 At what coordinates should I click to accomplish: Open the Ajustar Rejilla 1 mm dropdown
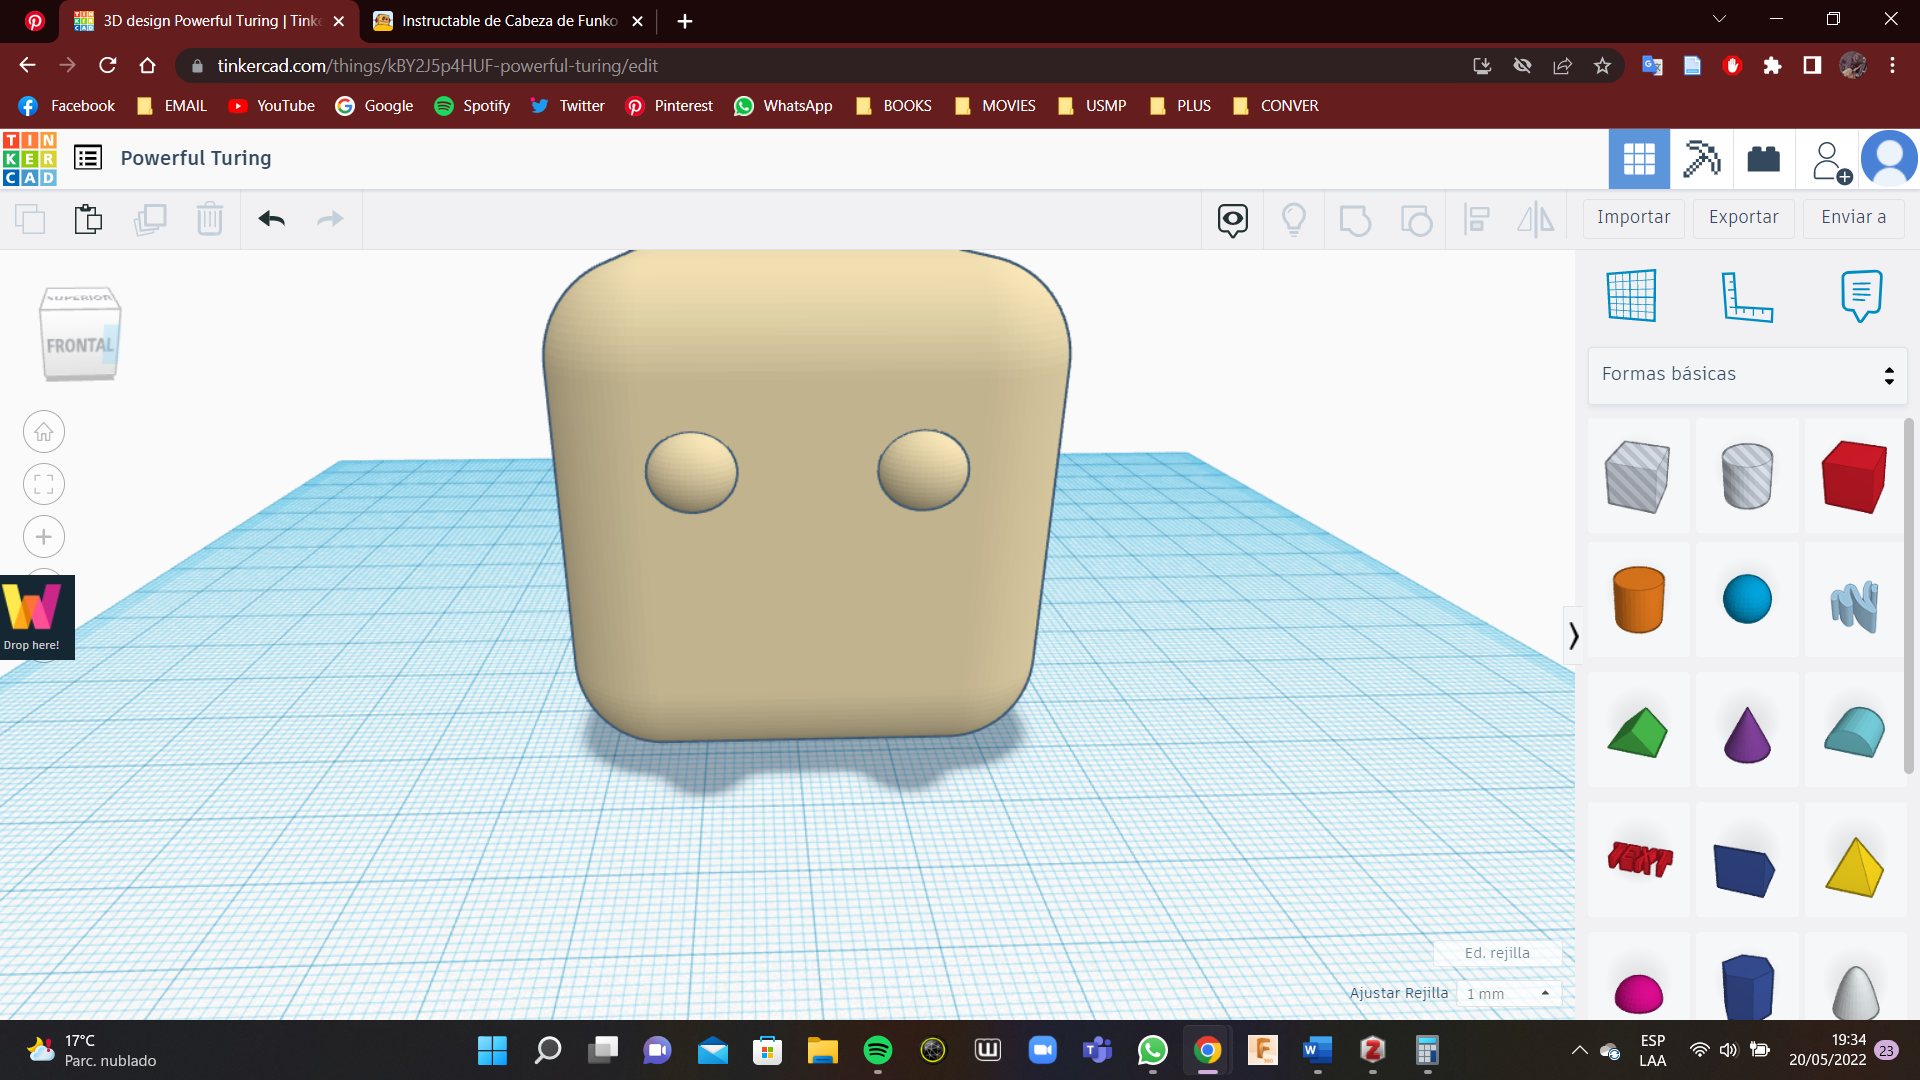point(1508,993)
